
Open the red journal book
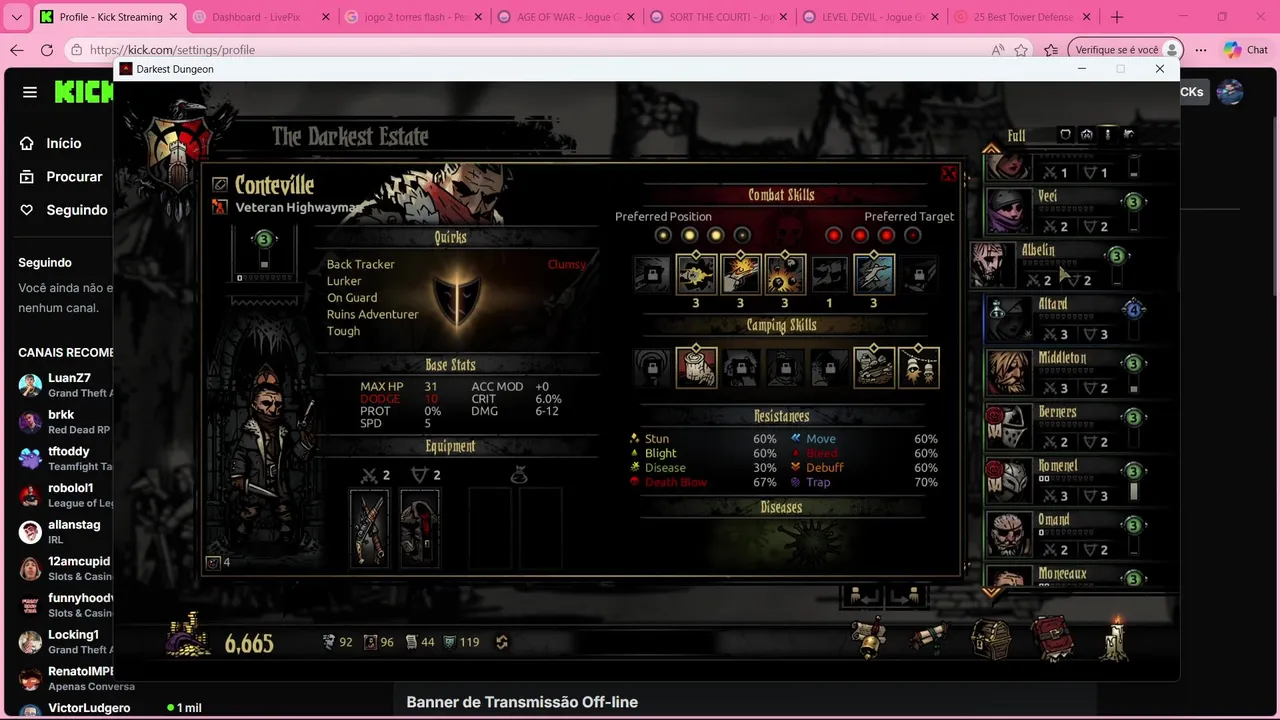point(1053,639)
